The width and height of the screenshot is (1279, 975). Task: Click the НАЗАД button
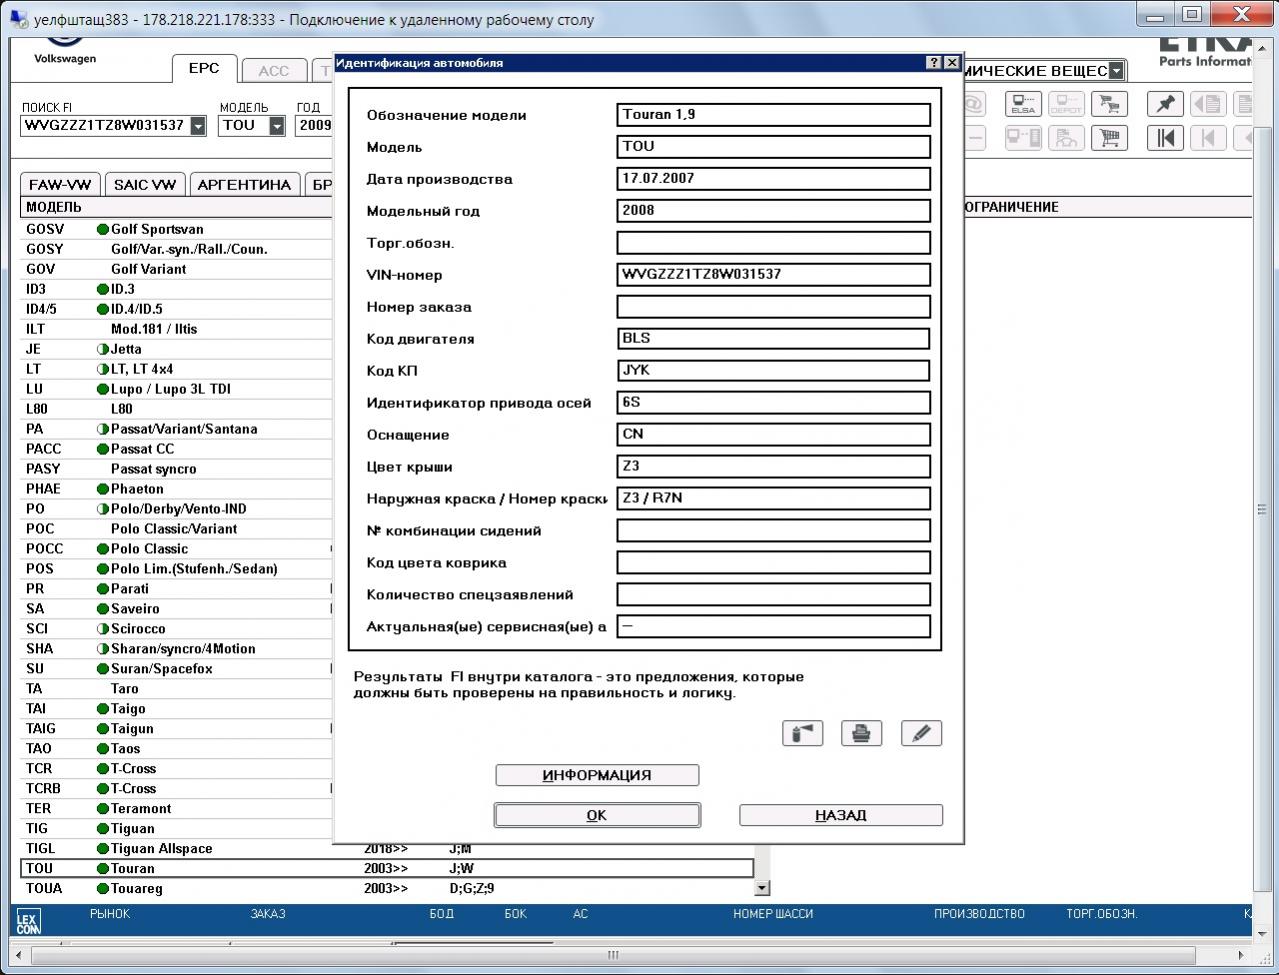(841, 815)
